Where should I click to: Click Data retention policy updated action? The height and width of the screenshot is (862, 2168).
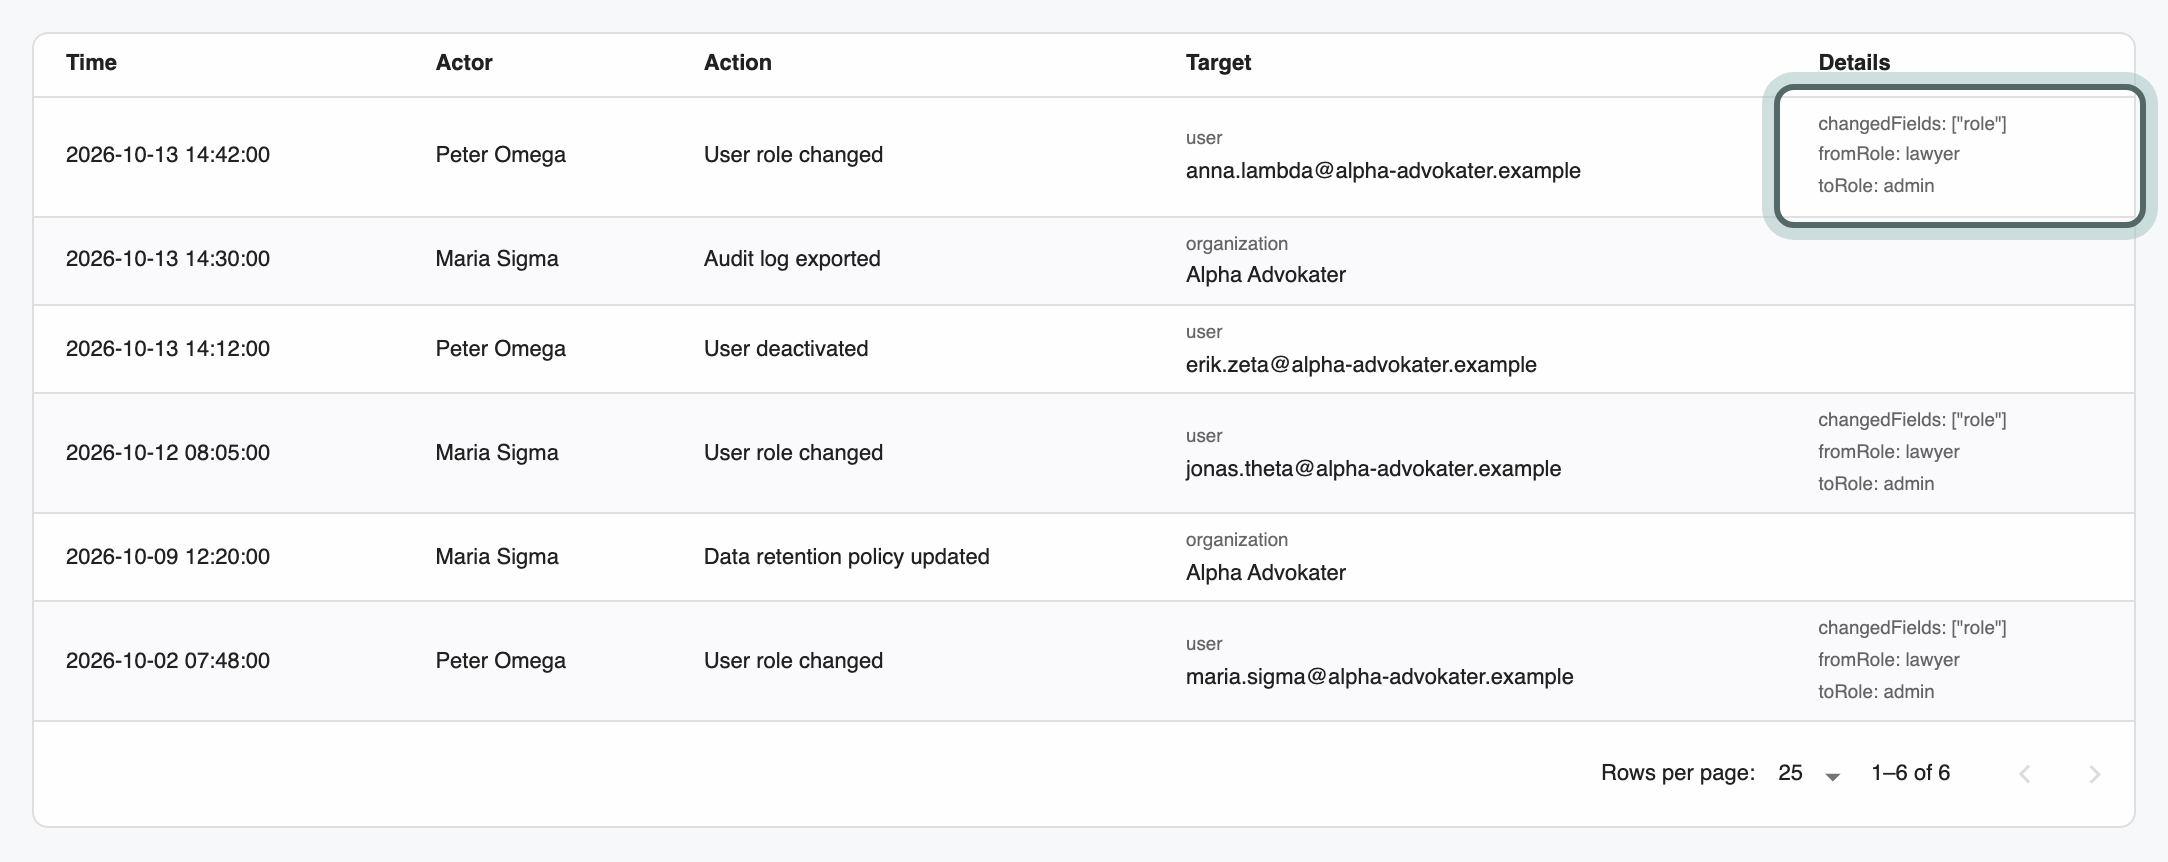click(846, 557)
